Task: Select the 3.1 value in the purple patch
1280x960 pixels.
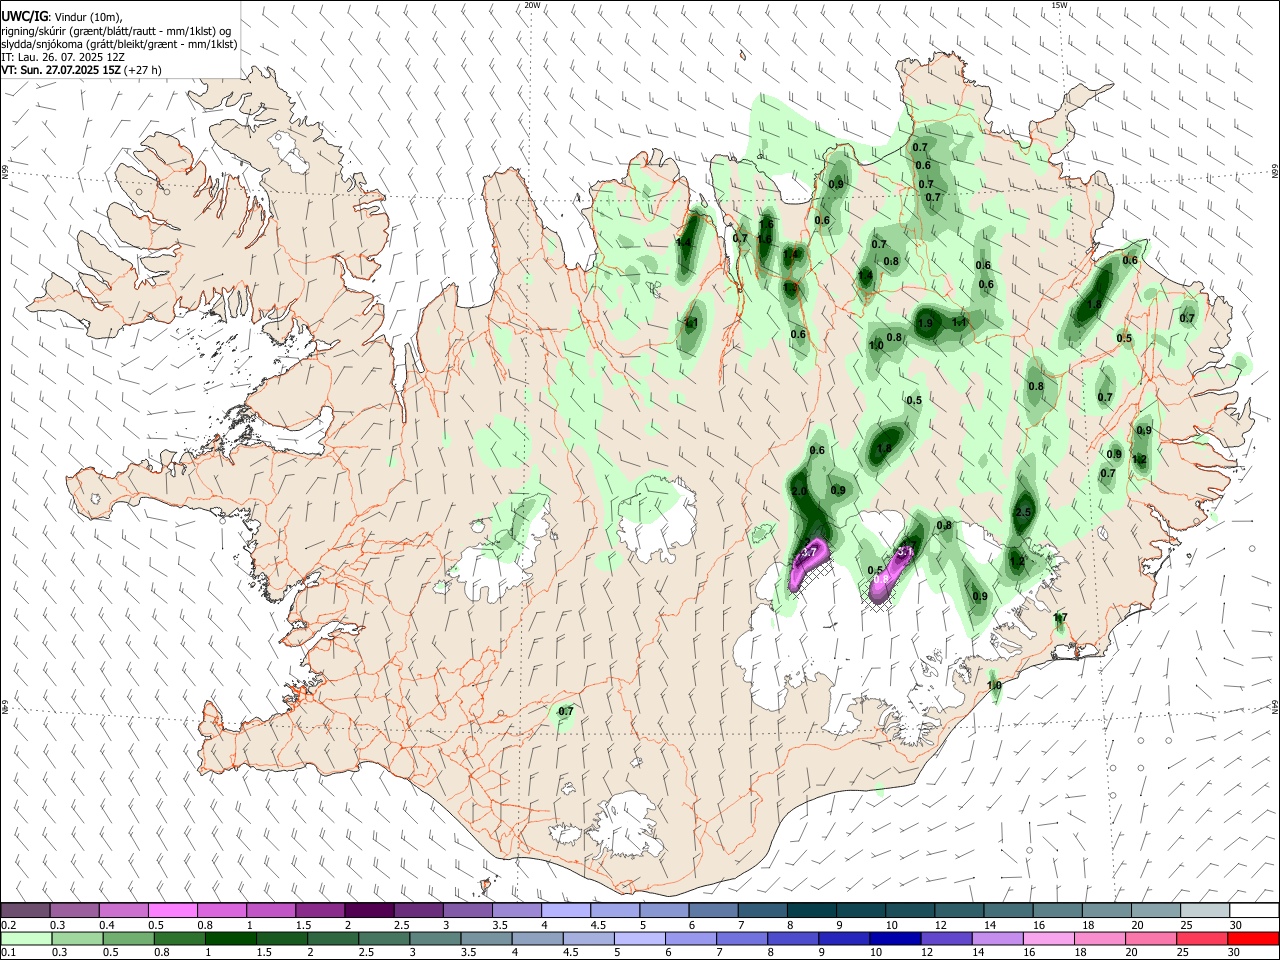Action: click(x=905, y=552)
